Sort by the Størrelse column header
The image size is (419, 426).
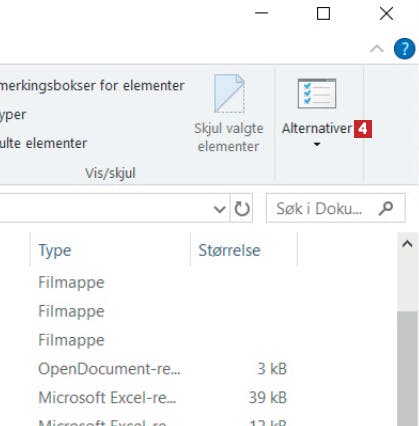coord(244,250)
